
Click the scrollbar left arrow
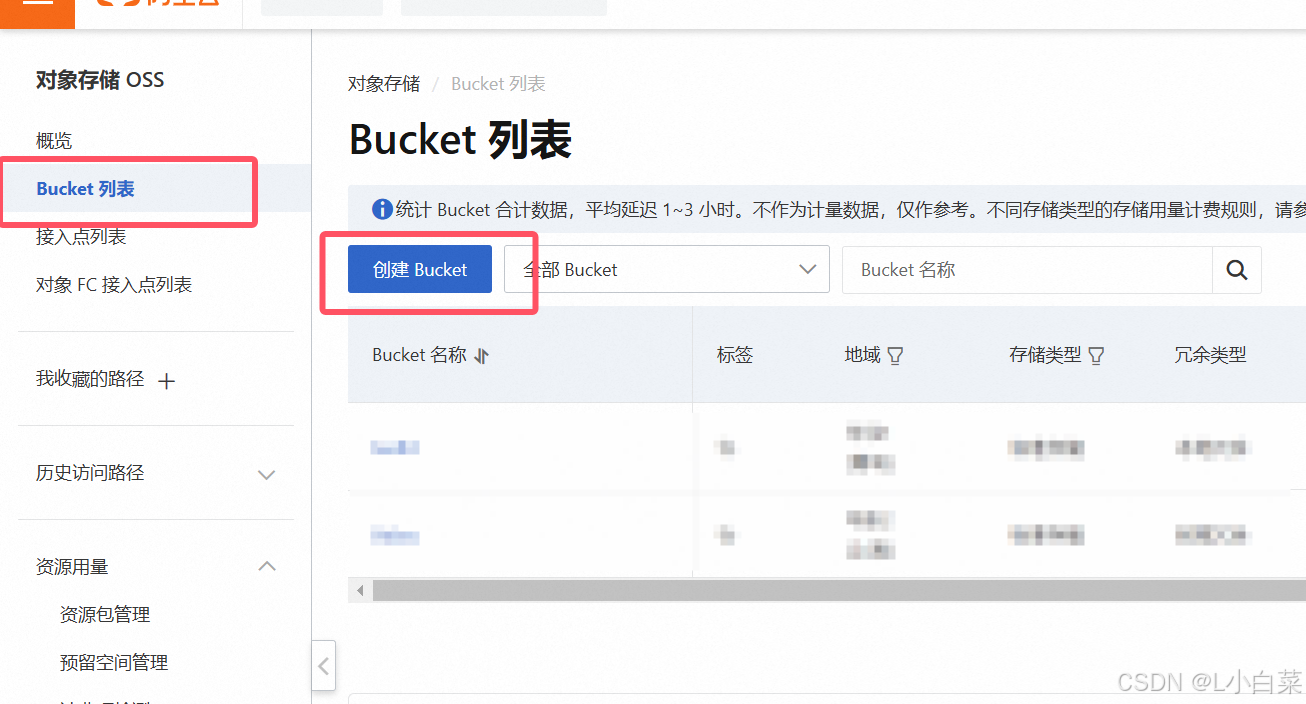tap(360, 591)
